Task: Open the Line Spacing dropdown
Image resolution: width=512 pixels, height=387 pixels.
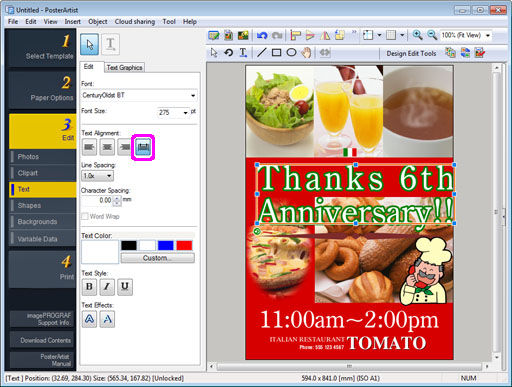Action: tap(97, 176)
